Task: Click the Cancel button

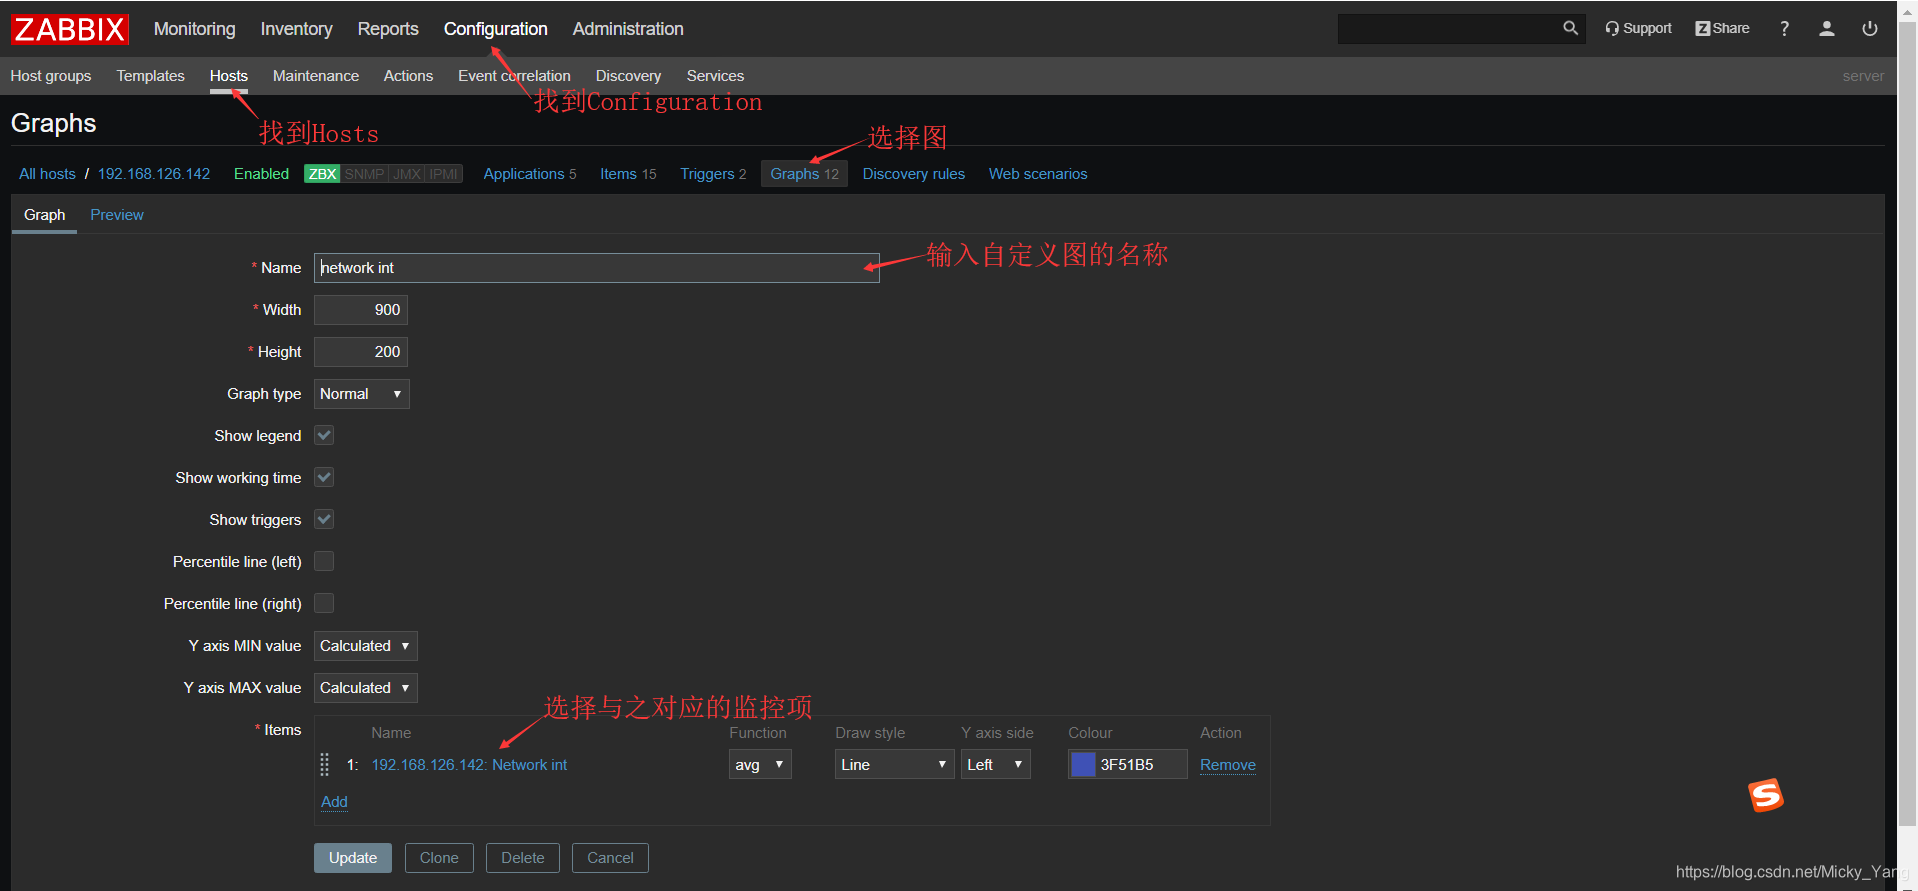Action: 610,858
